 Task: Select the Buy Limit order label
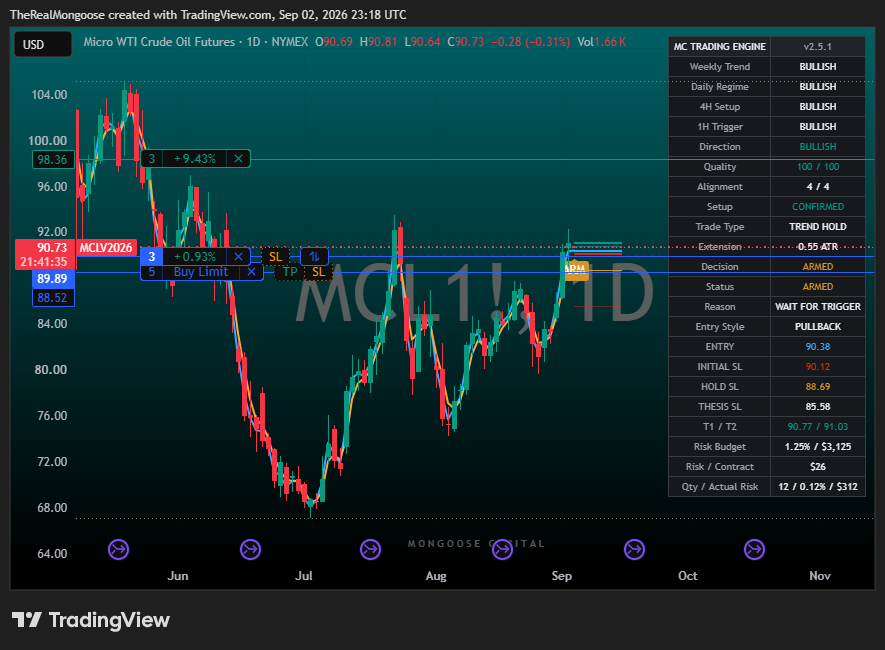[201, 272]
